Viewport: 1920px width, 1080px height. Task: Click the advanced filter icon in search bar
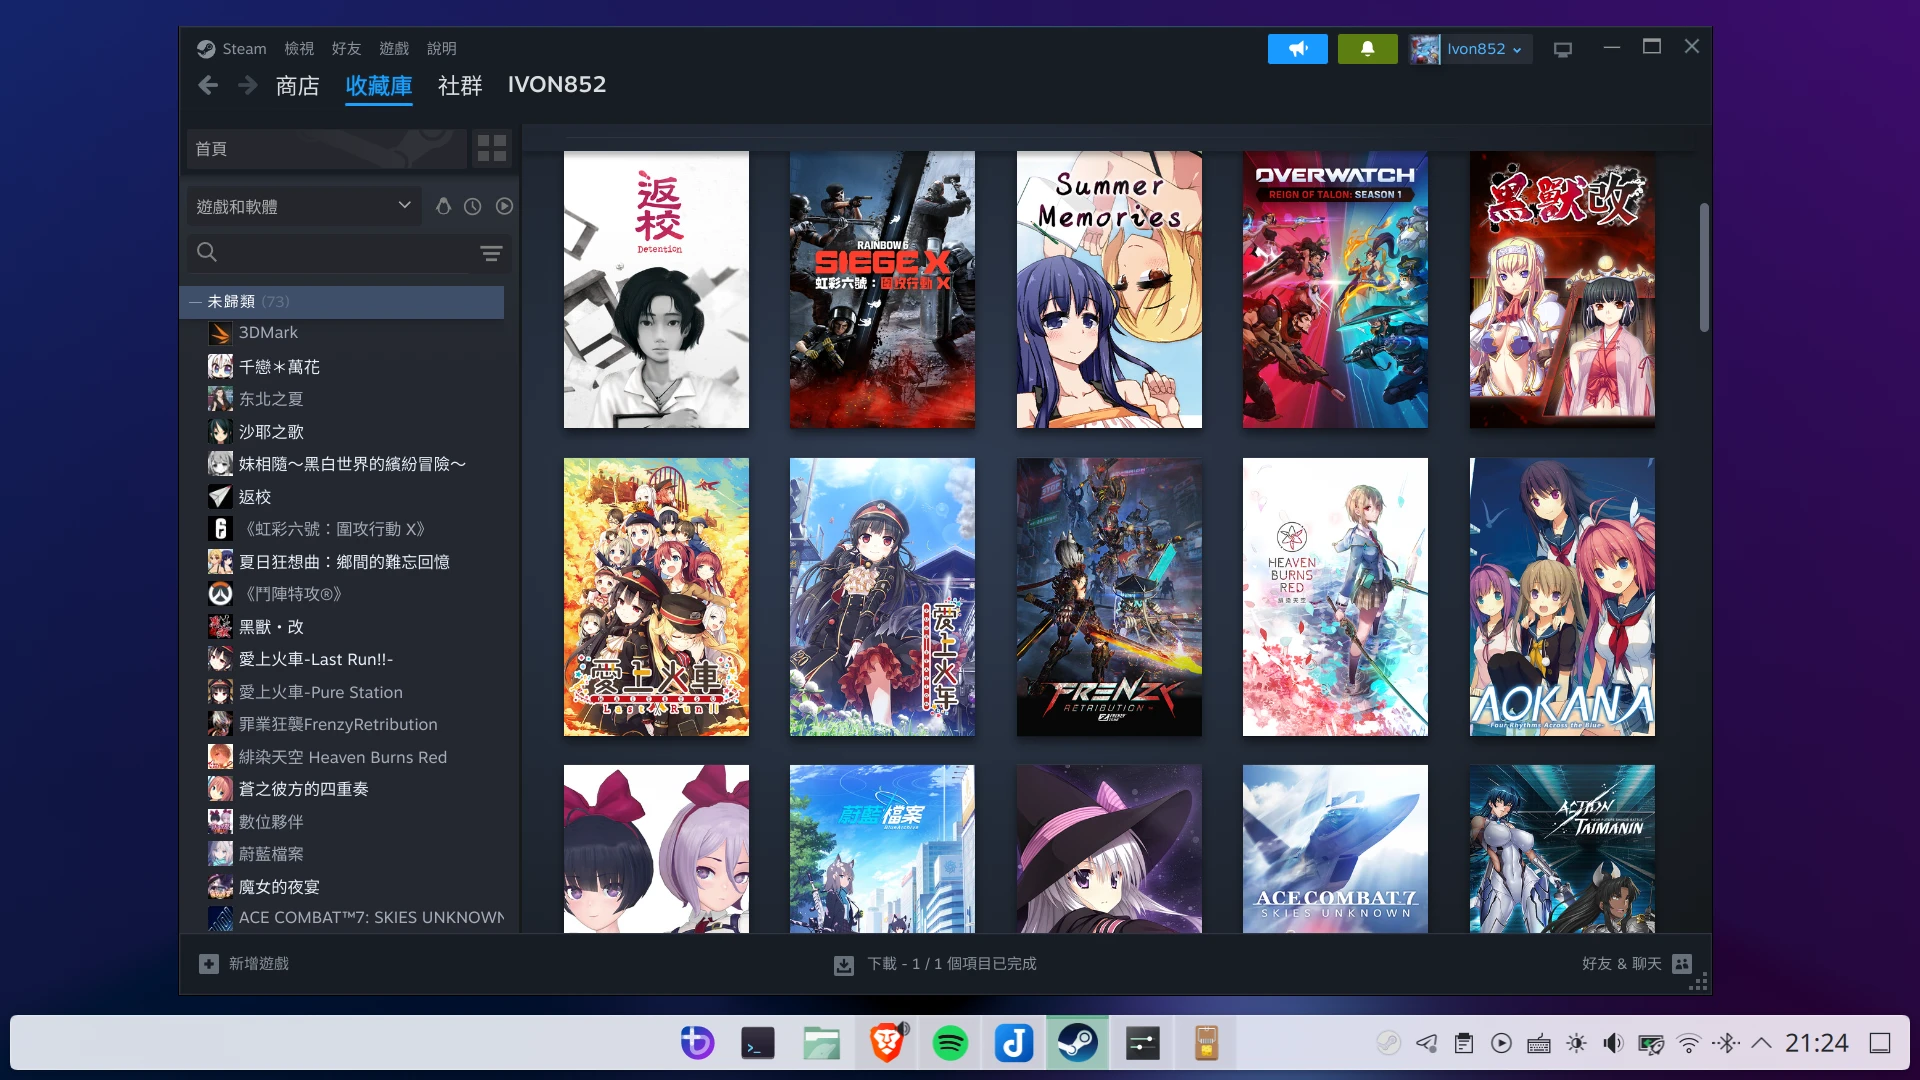point(491,253)
